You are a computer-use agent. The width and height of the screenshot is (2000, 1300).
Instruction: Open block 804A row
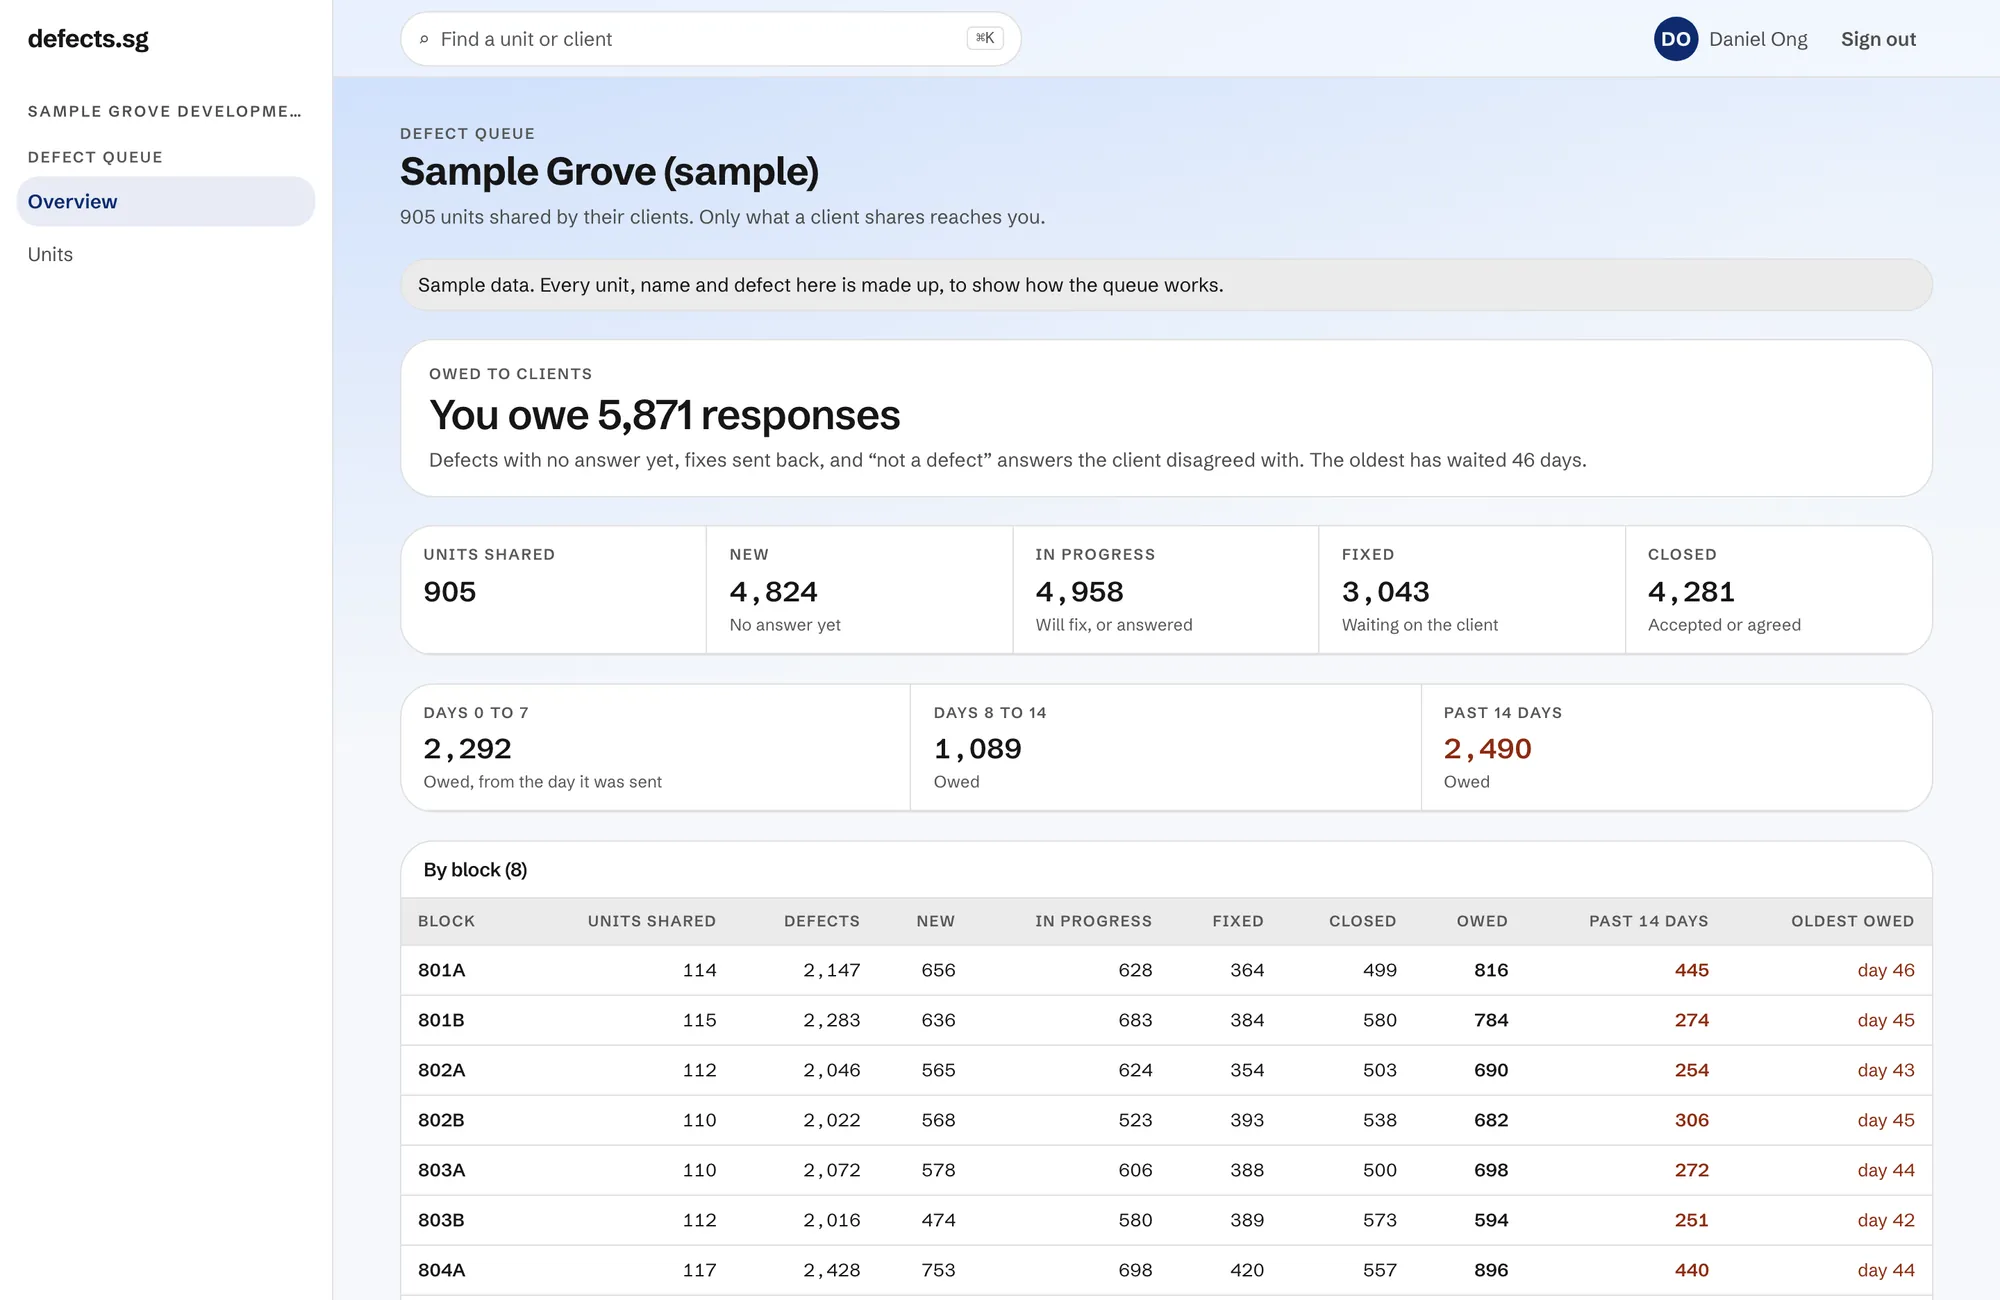(1166, 1270)
